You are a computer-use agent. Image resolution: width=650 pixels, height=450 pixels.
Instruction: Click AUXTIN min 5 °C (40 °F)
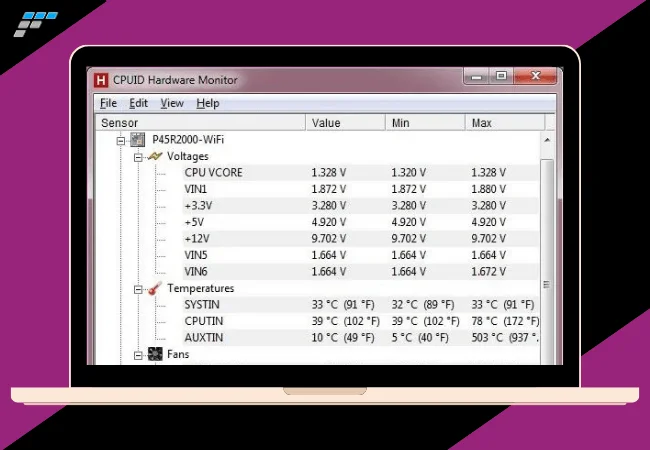point(420,338)
